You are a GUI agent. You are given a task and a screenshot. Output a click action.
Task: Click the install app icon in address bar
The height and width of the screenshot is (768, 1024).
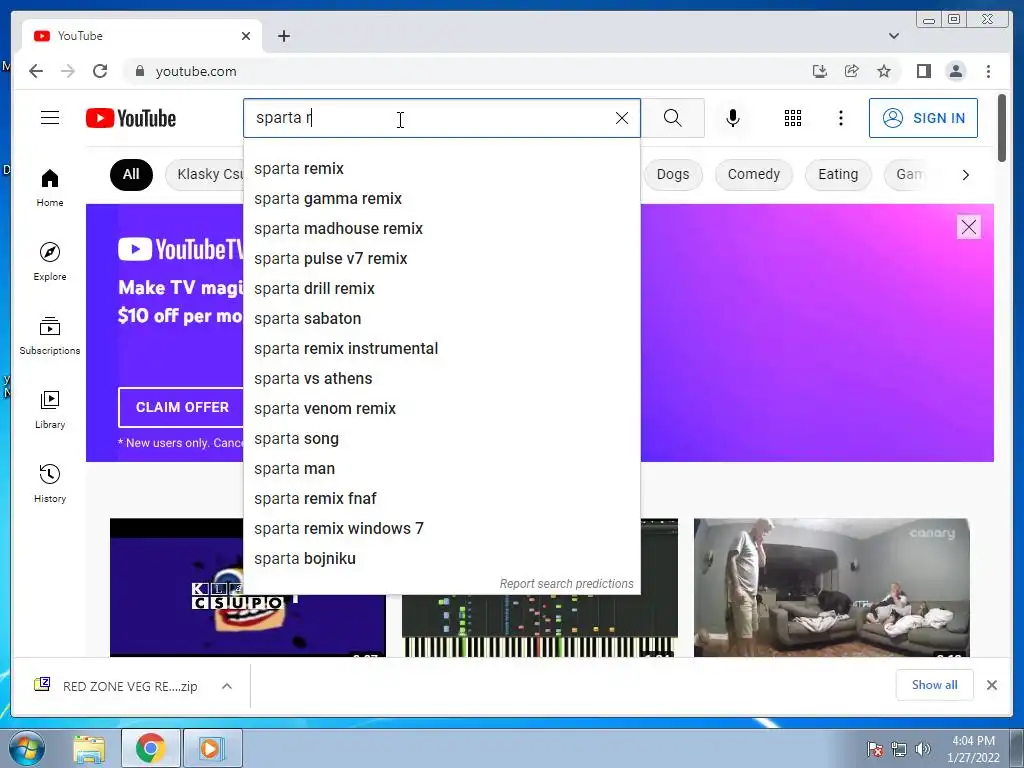point(820,71)
